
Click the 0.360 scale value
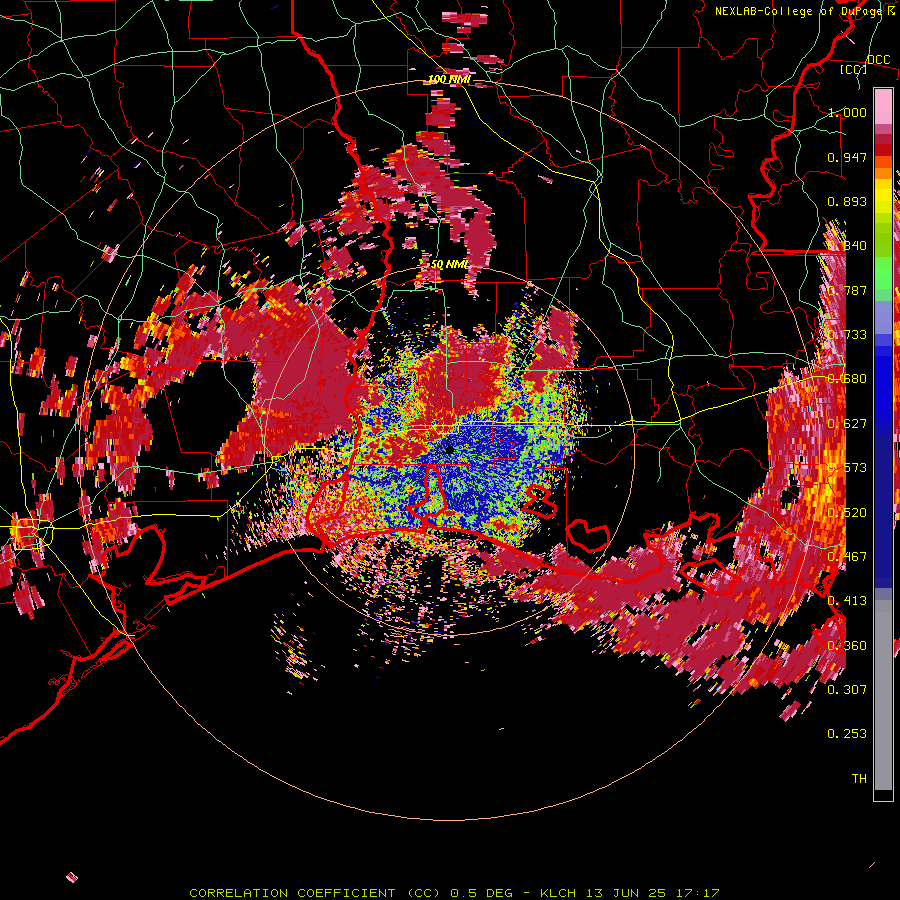(x=847, y=646)
